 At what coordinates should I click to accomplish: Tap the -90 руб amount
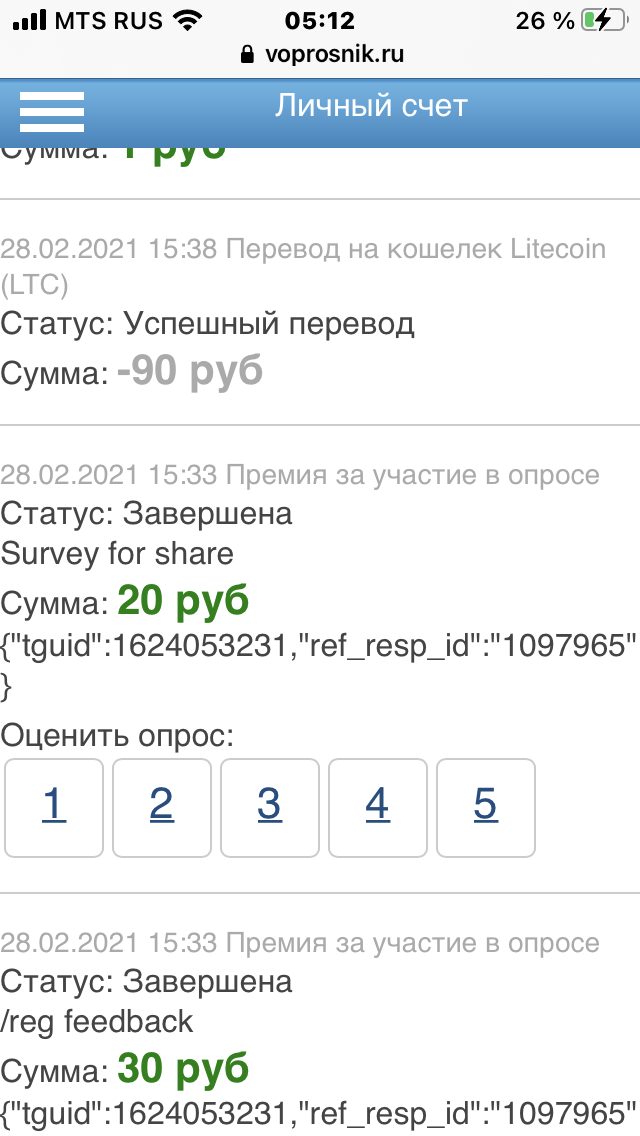[x=189, y=371]
